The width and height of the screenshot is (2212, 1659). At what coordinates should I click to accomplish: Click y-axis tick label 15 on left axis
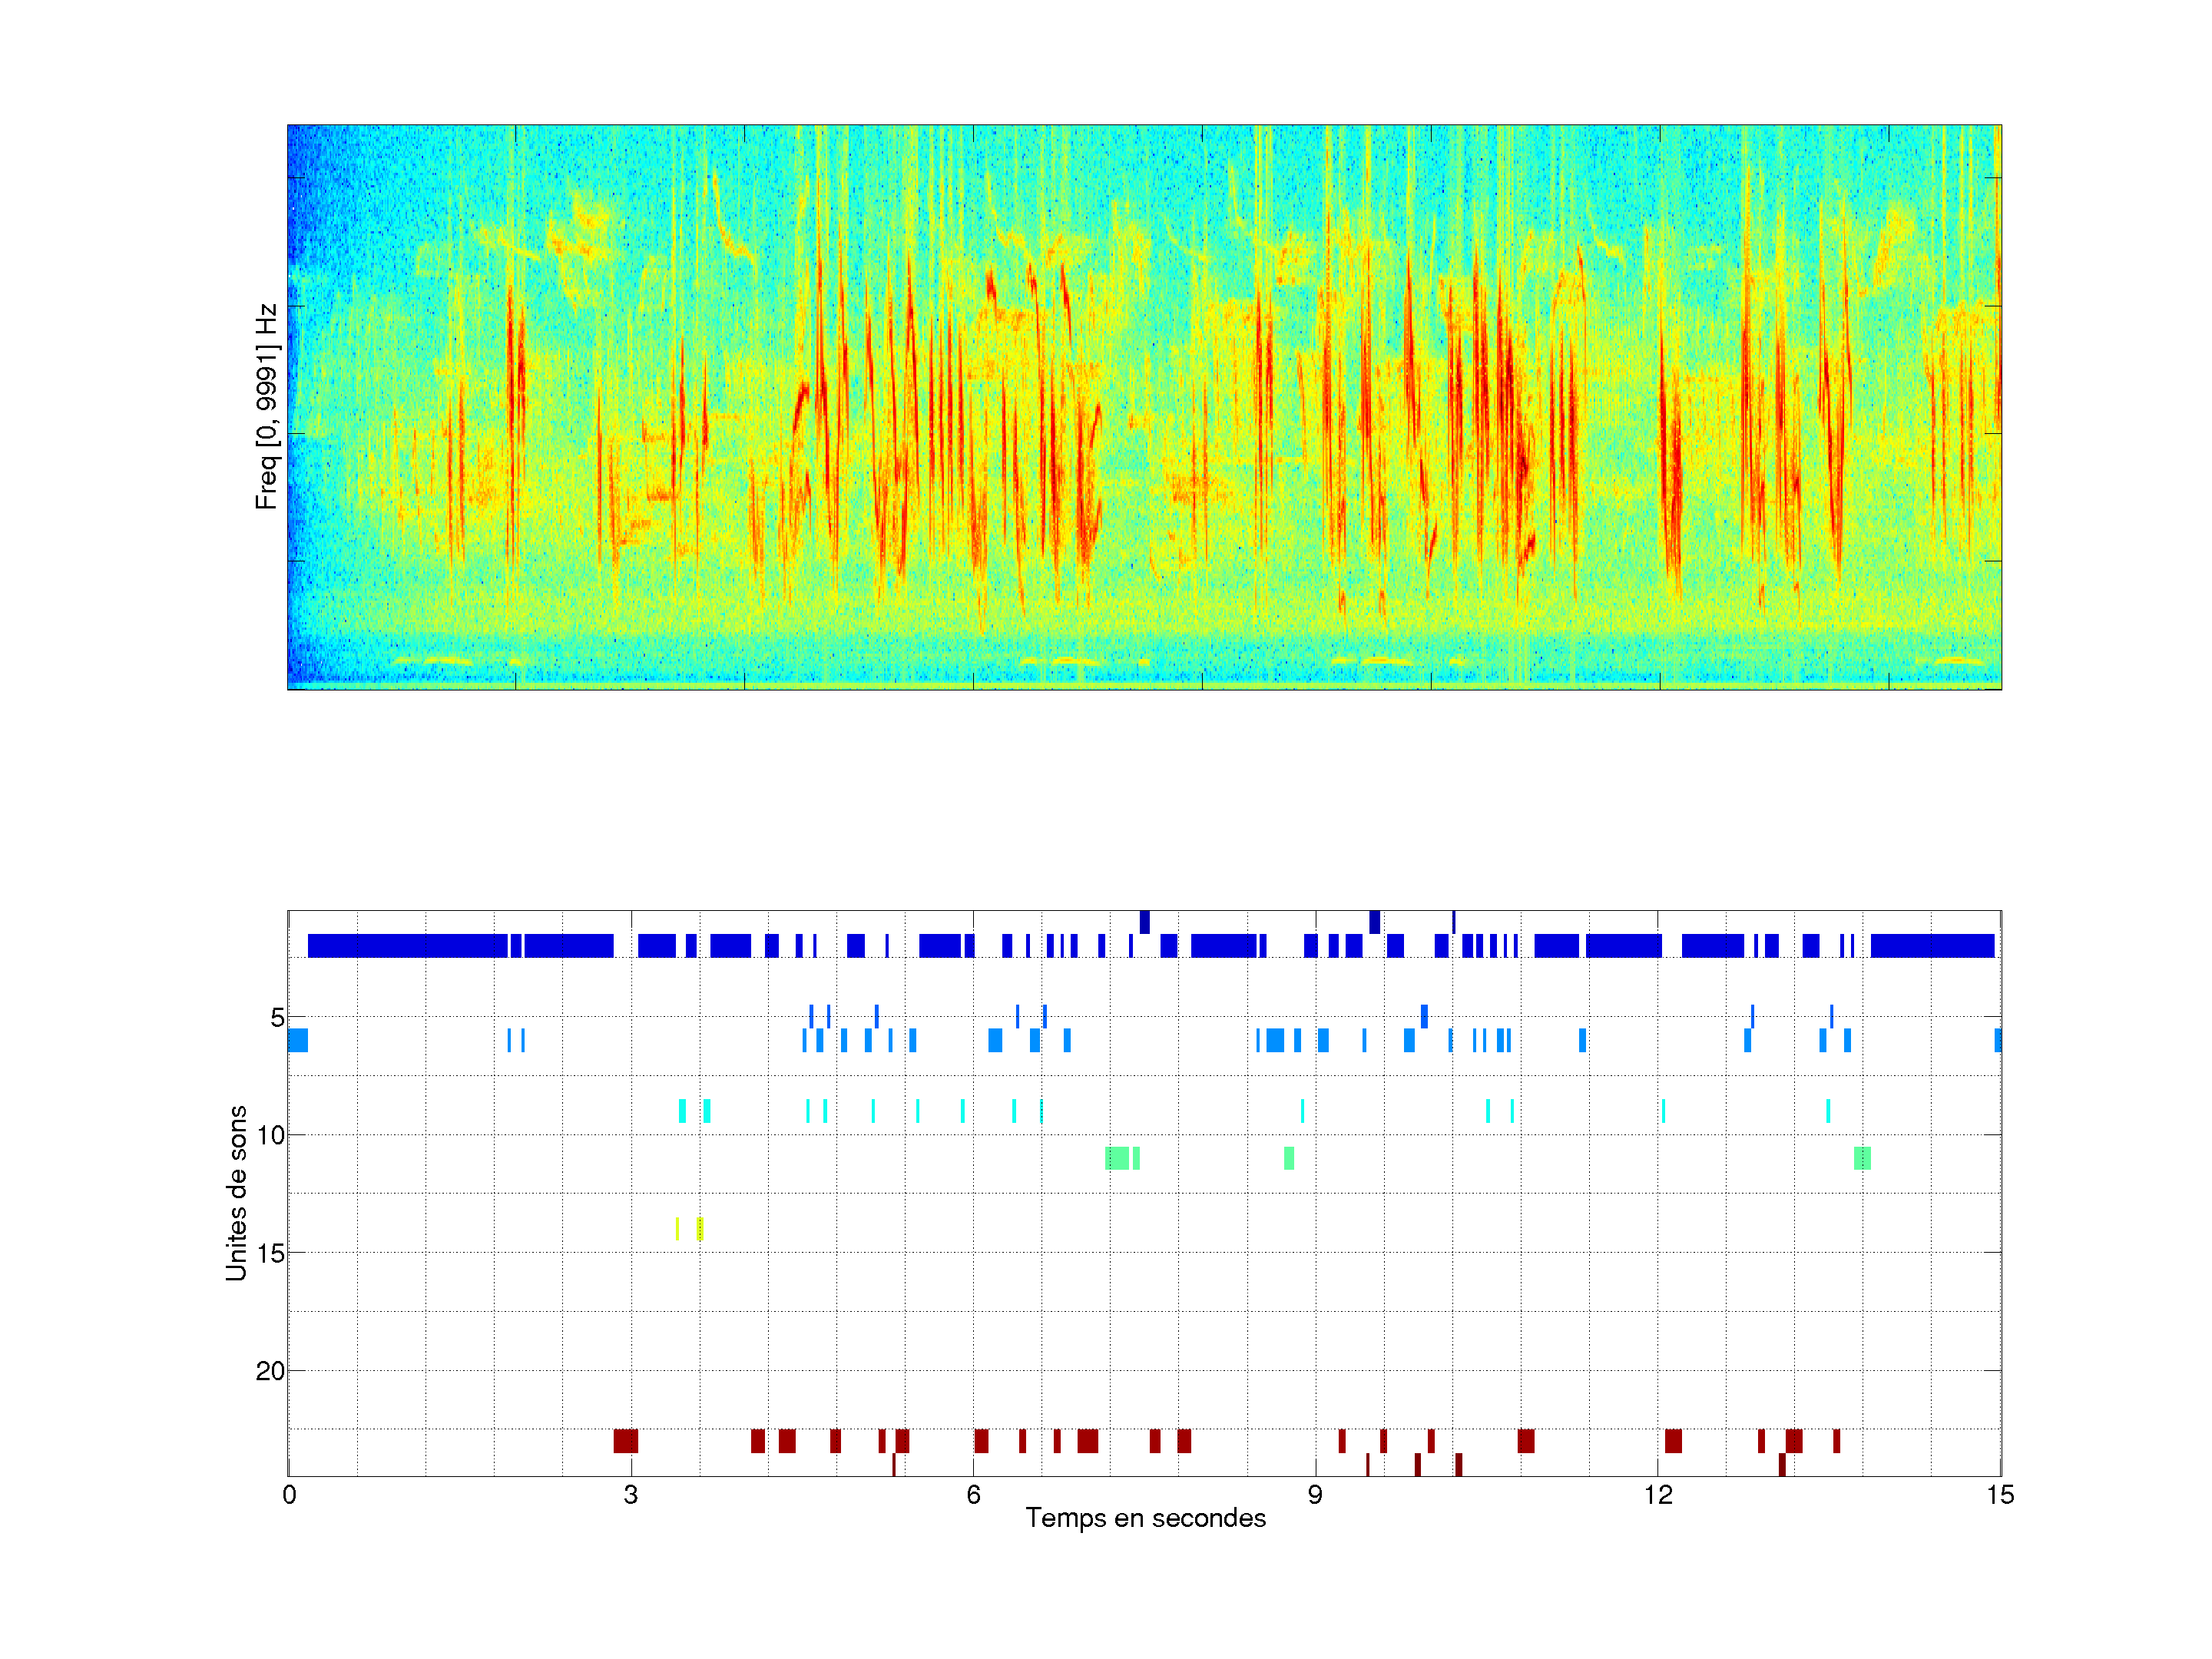coord(271,1253)
